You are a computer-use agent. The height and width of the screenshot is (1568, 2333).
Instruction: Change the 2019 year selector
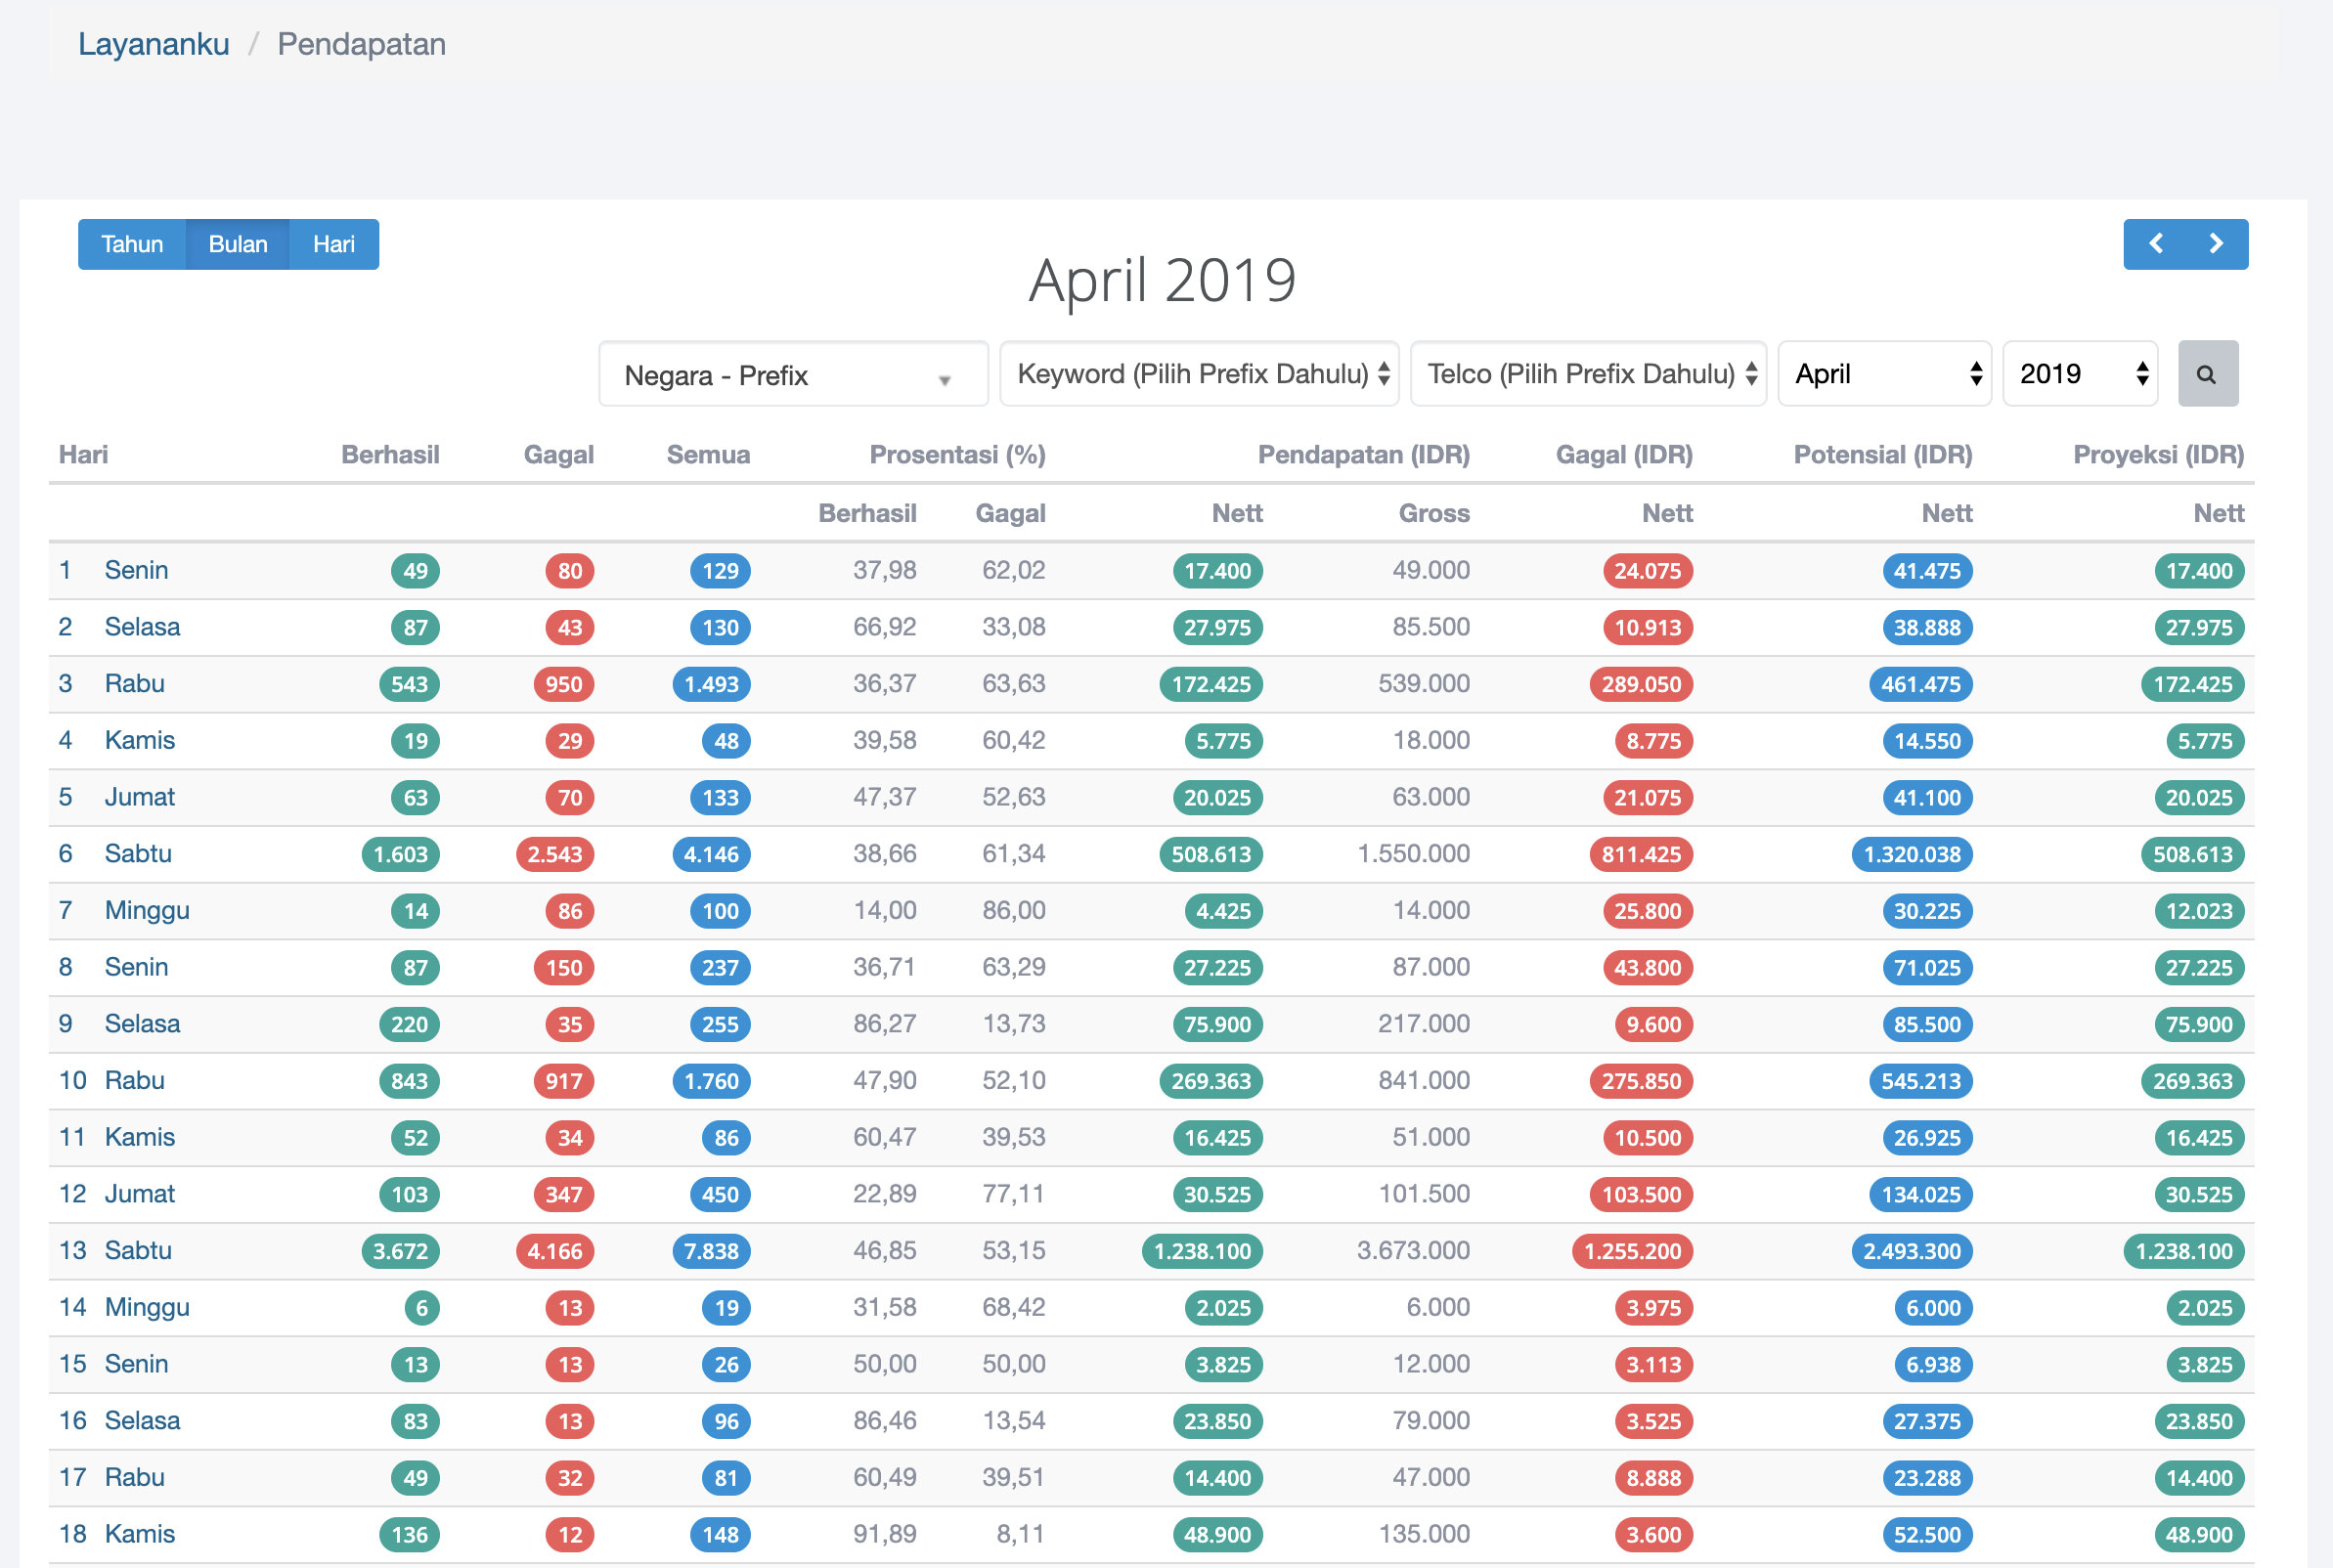[2080, 374]
